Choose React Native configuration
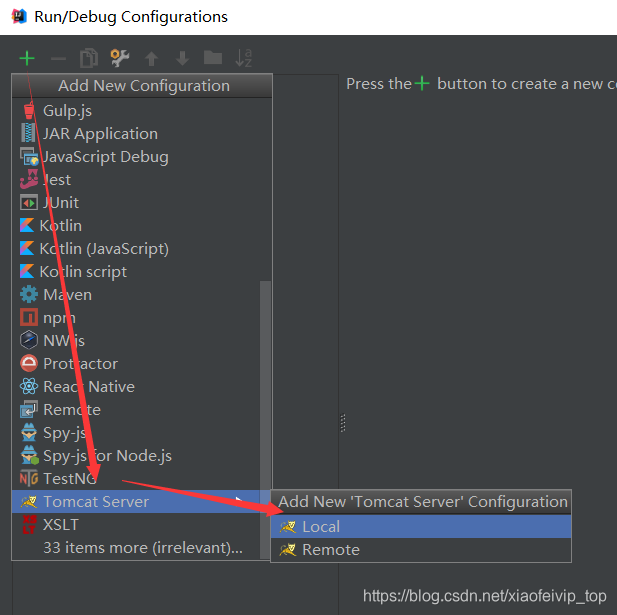The height and width of the screenshot is (615, 617). coord(136,387)
